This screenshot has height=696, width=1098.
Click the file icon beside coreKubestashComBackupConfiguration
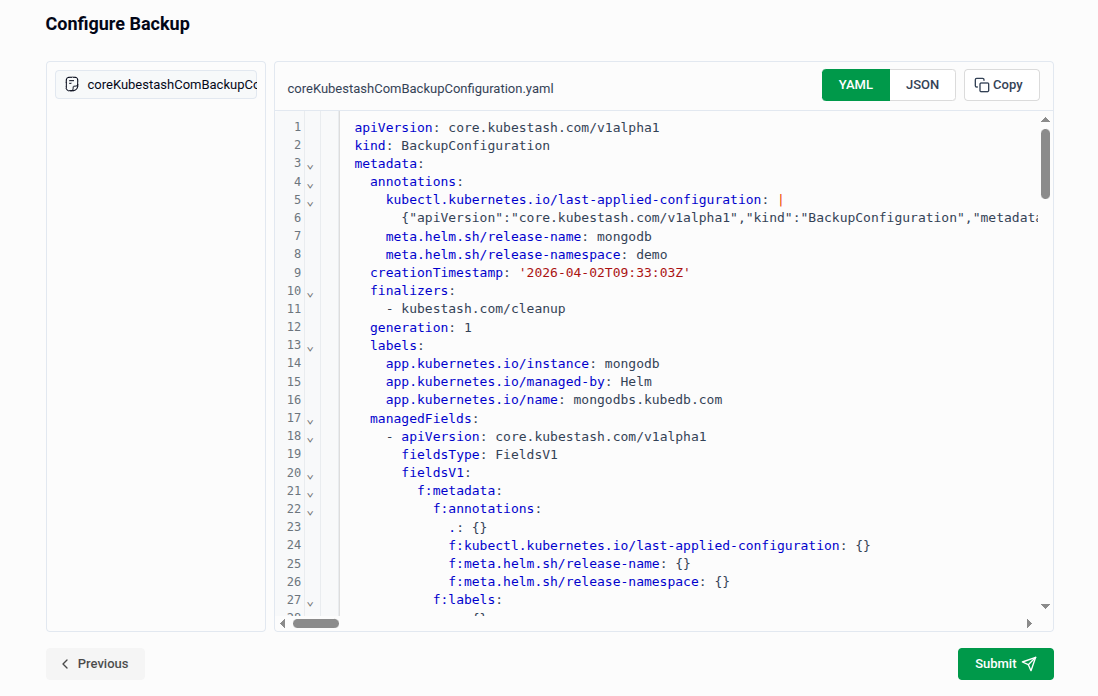(x=71, y=84)
